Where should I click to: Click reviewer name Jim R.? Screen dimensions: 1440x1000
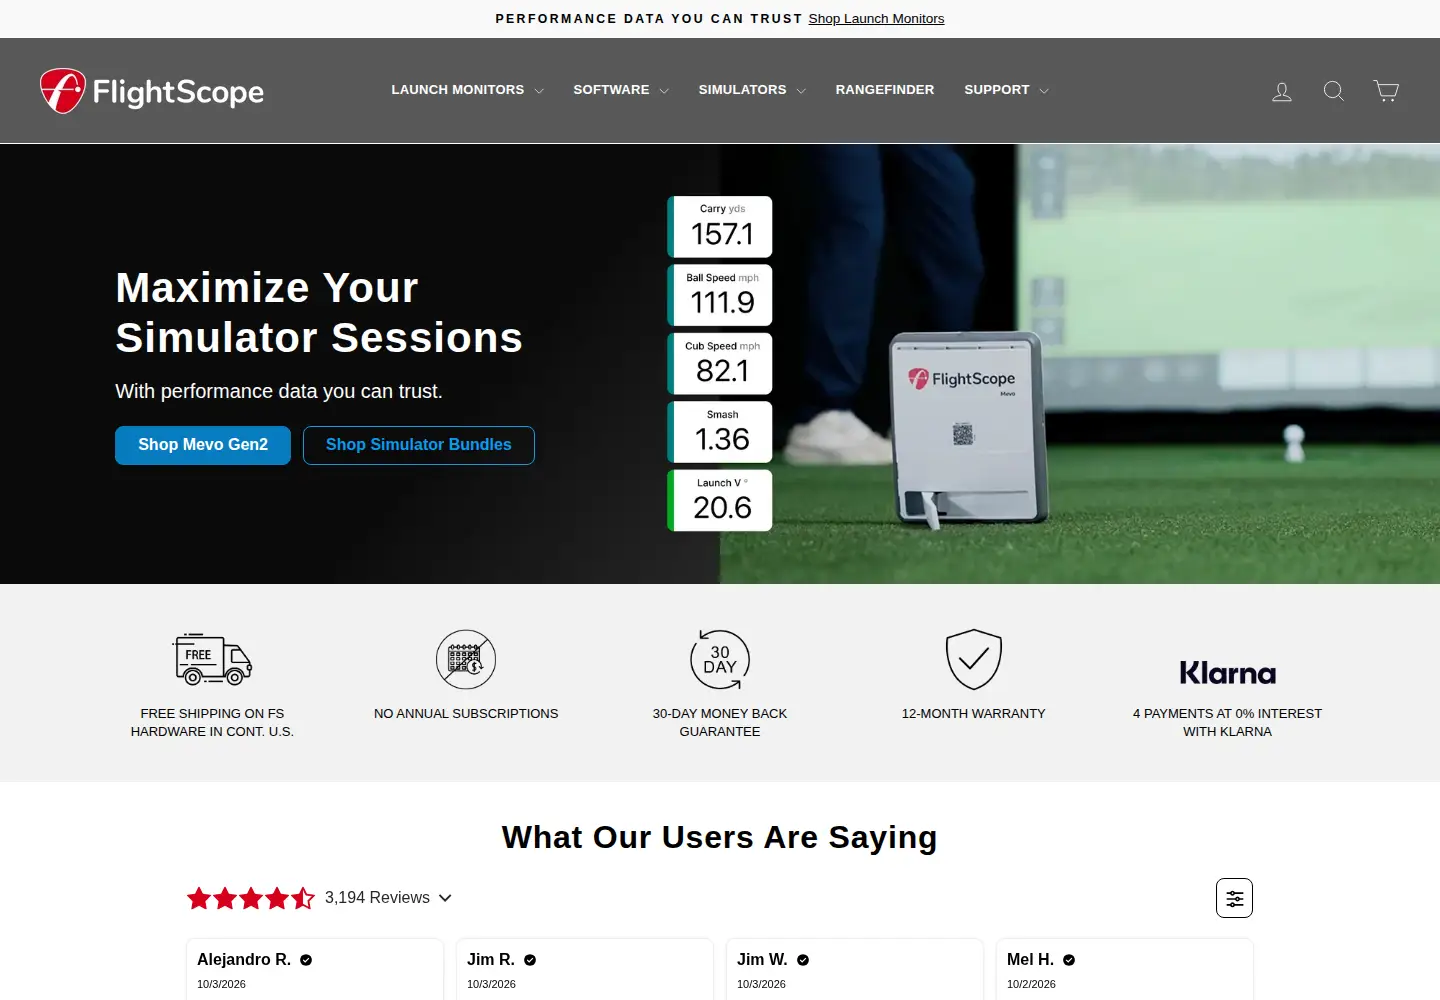[x=491, y=960]
